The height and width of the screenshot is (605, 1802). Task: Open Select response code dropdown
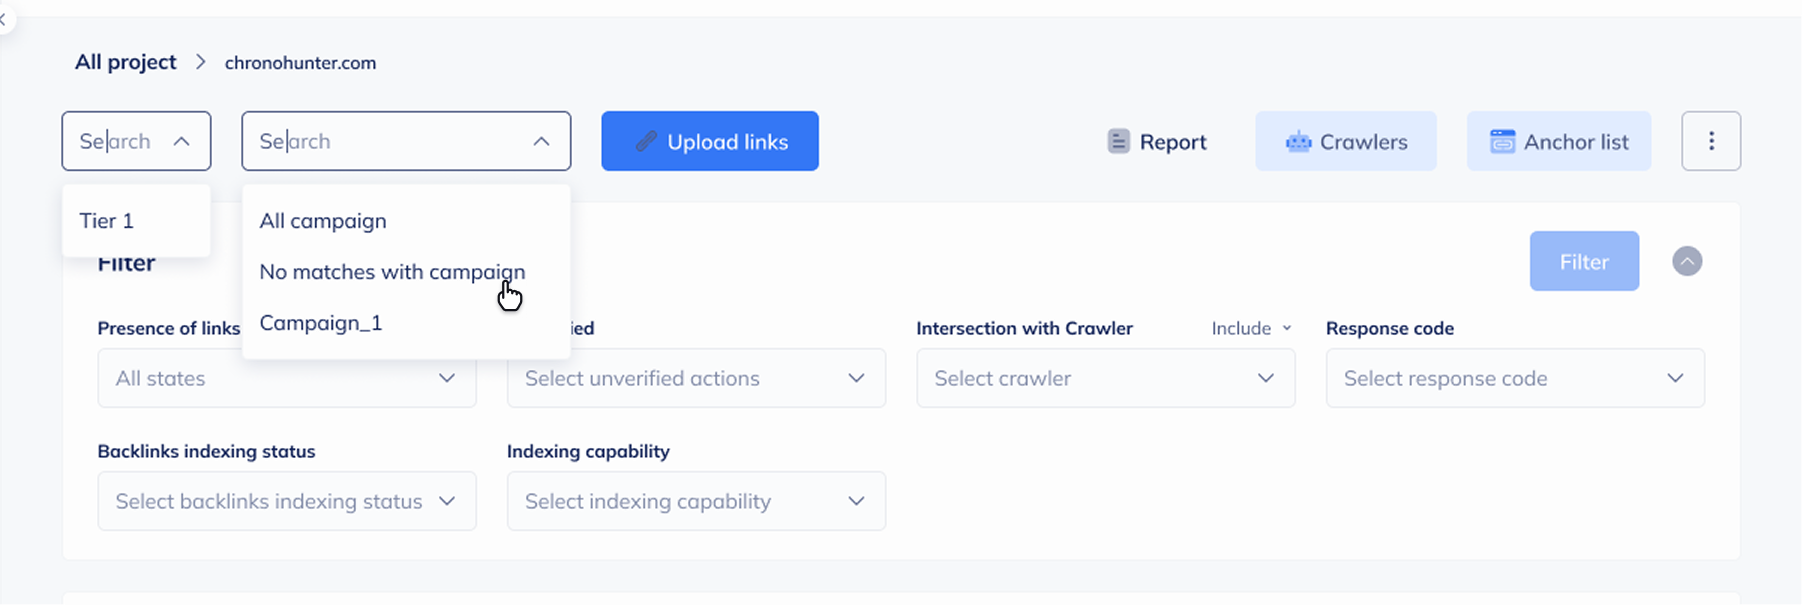click(x=1515, y=378)
